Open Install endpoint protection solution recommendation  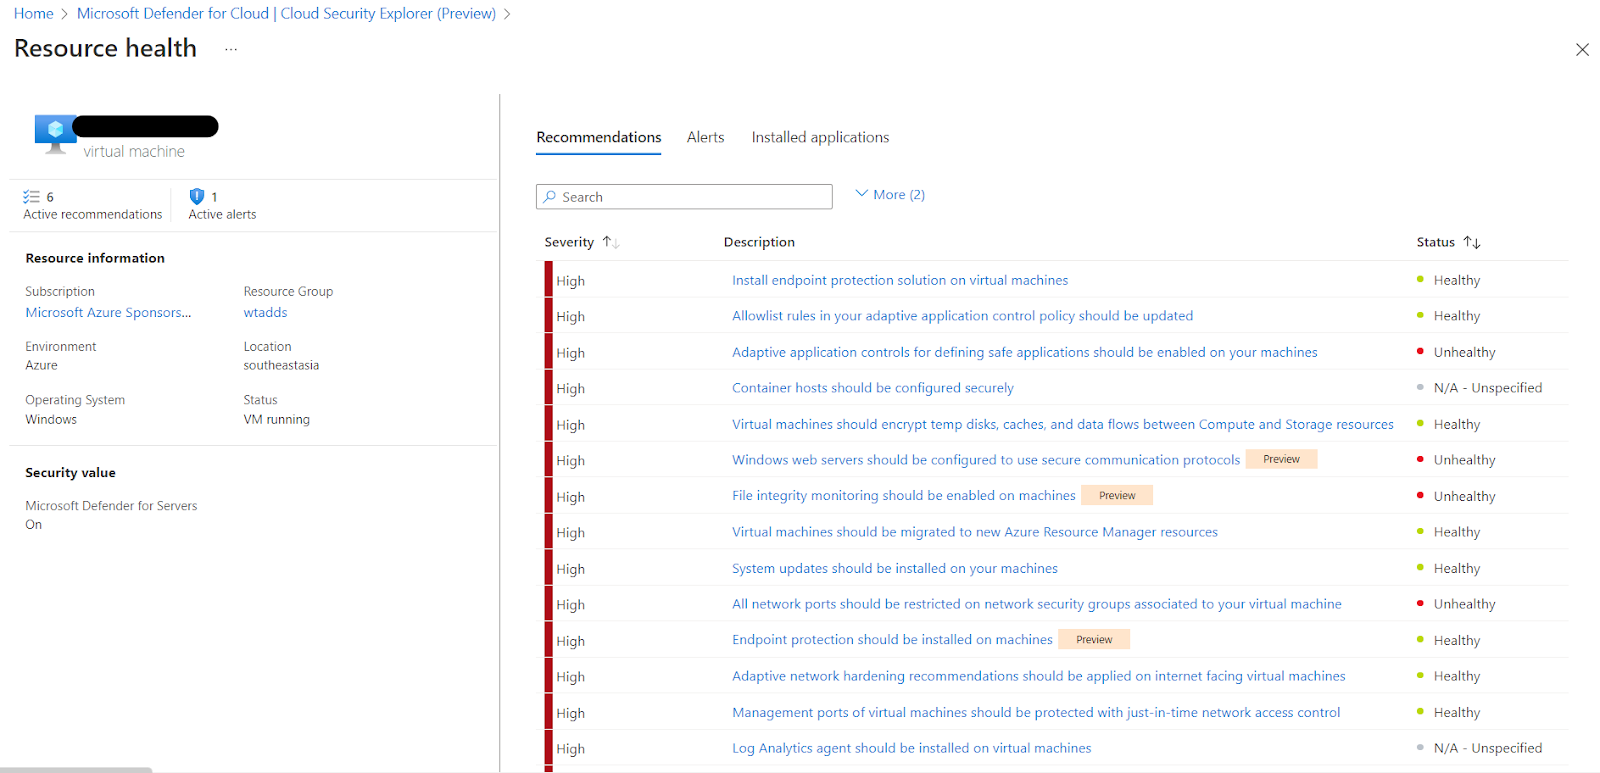(900, 280)
